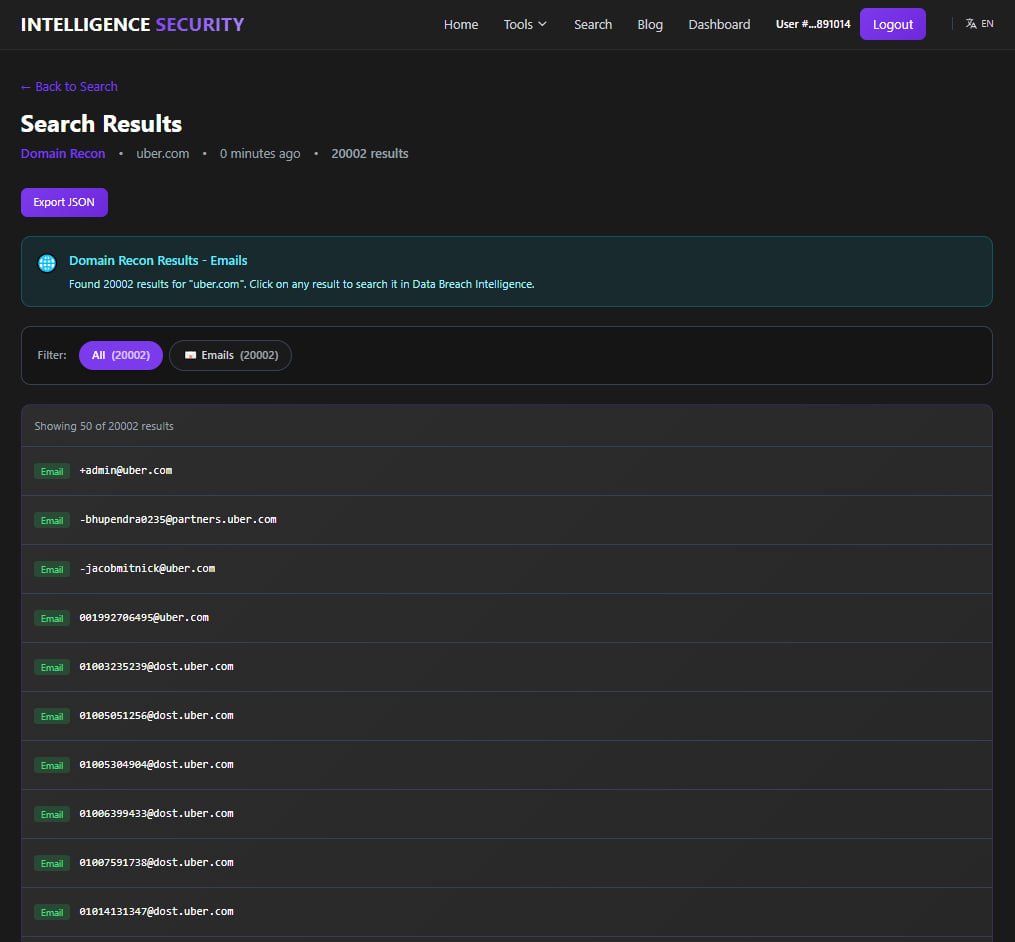Image resolution: width=1015 pixels, height=942 pixels.
Task: Click the Domain Recon link under heading
Action: [x=63, y=153]
